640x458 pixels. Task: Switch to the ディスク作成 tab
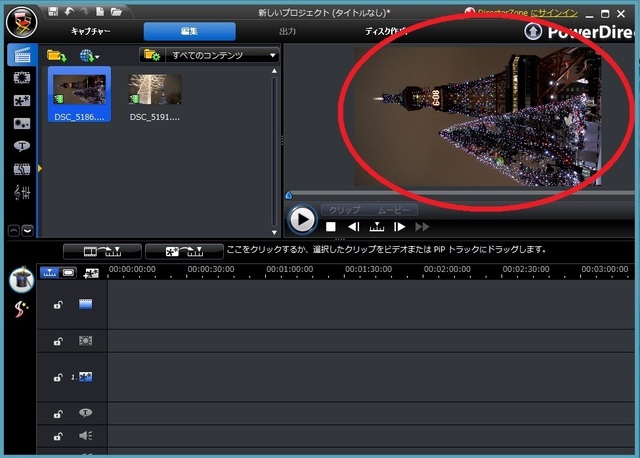[x=385, y=31]
